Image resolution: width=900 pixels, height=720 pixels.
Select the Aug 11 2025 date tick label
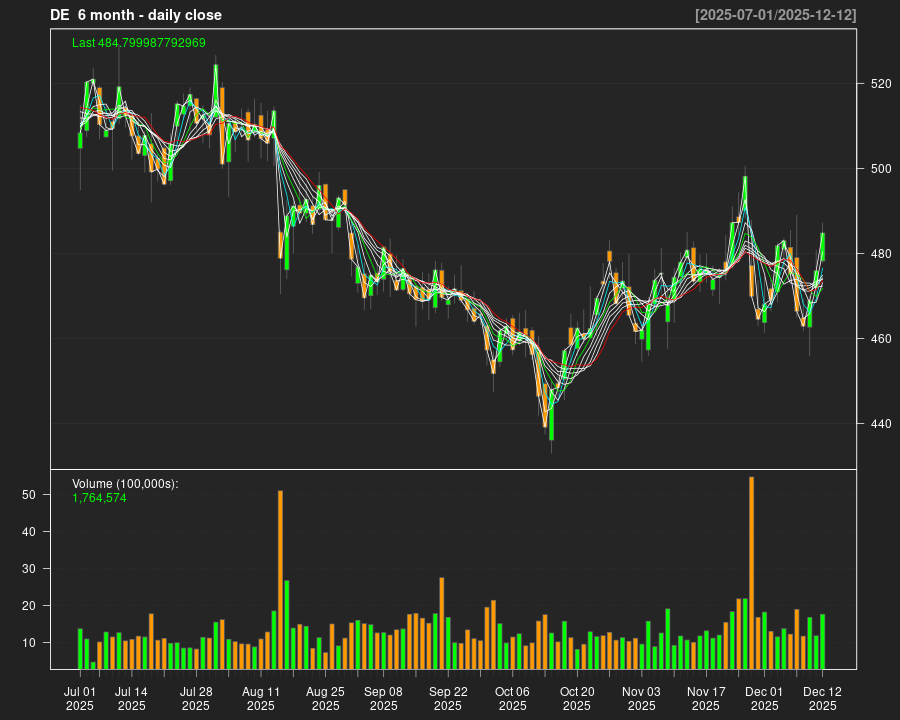pyautogui.click(x=260, y=698)
